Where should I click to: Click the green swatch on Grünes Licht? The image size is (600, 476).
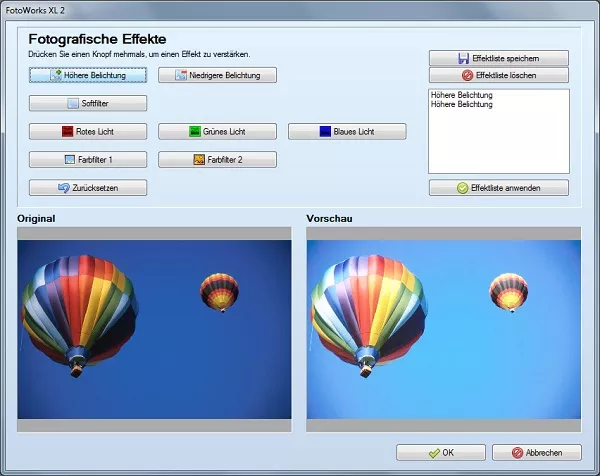pos(195,132)
